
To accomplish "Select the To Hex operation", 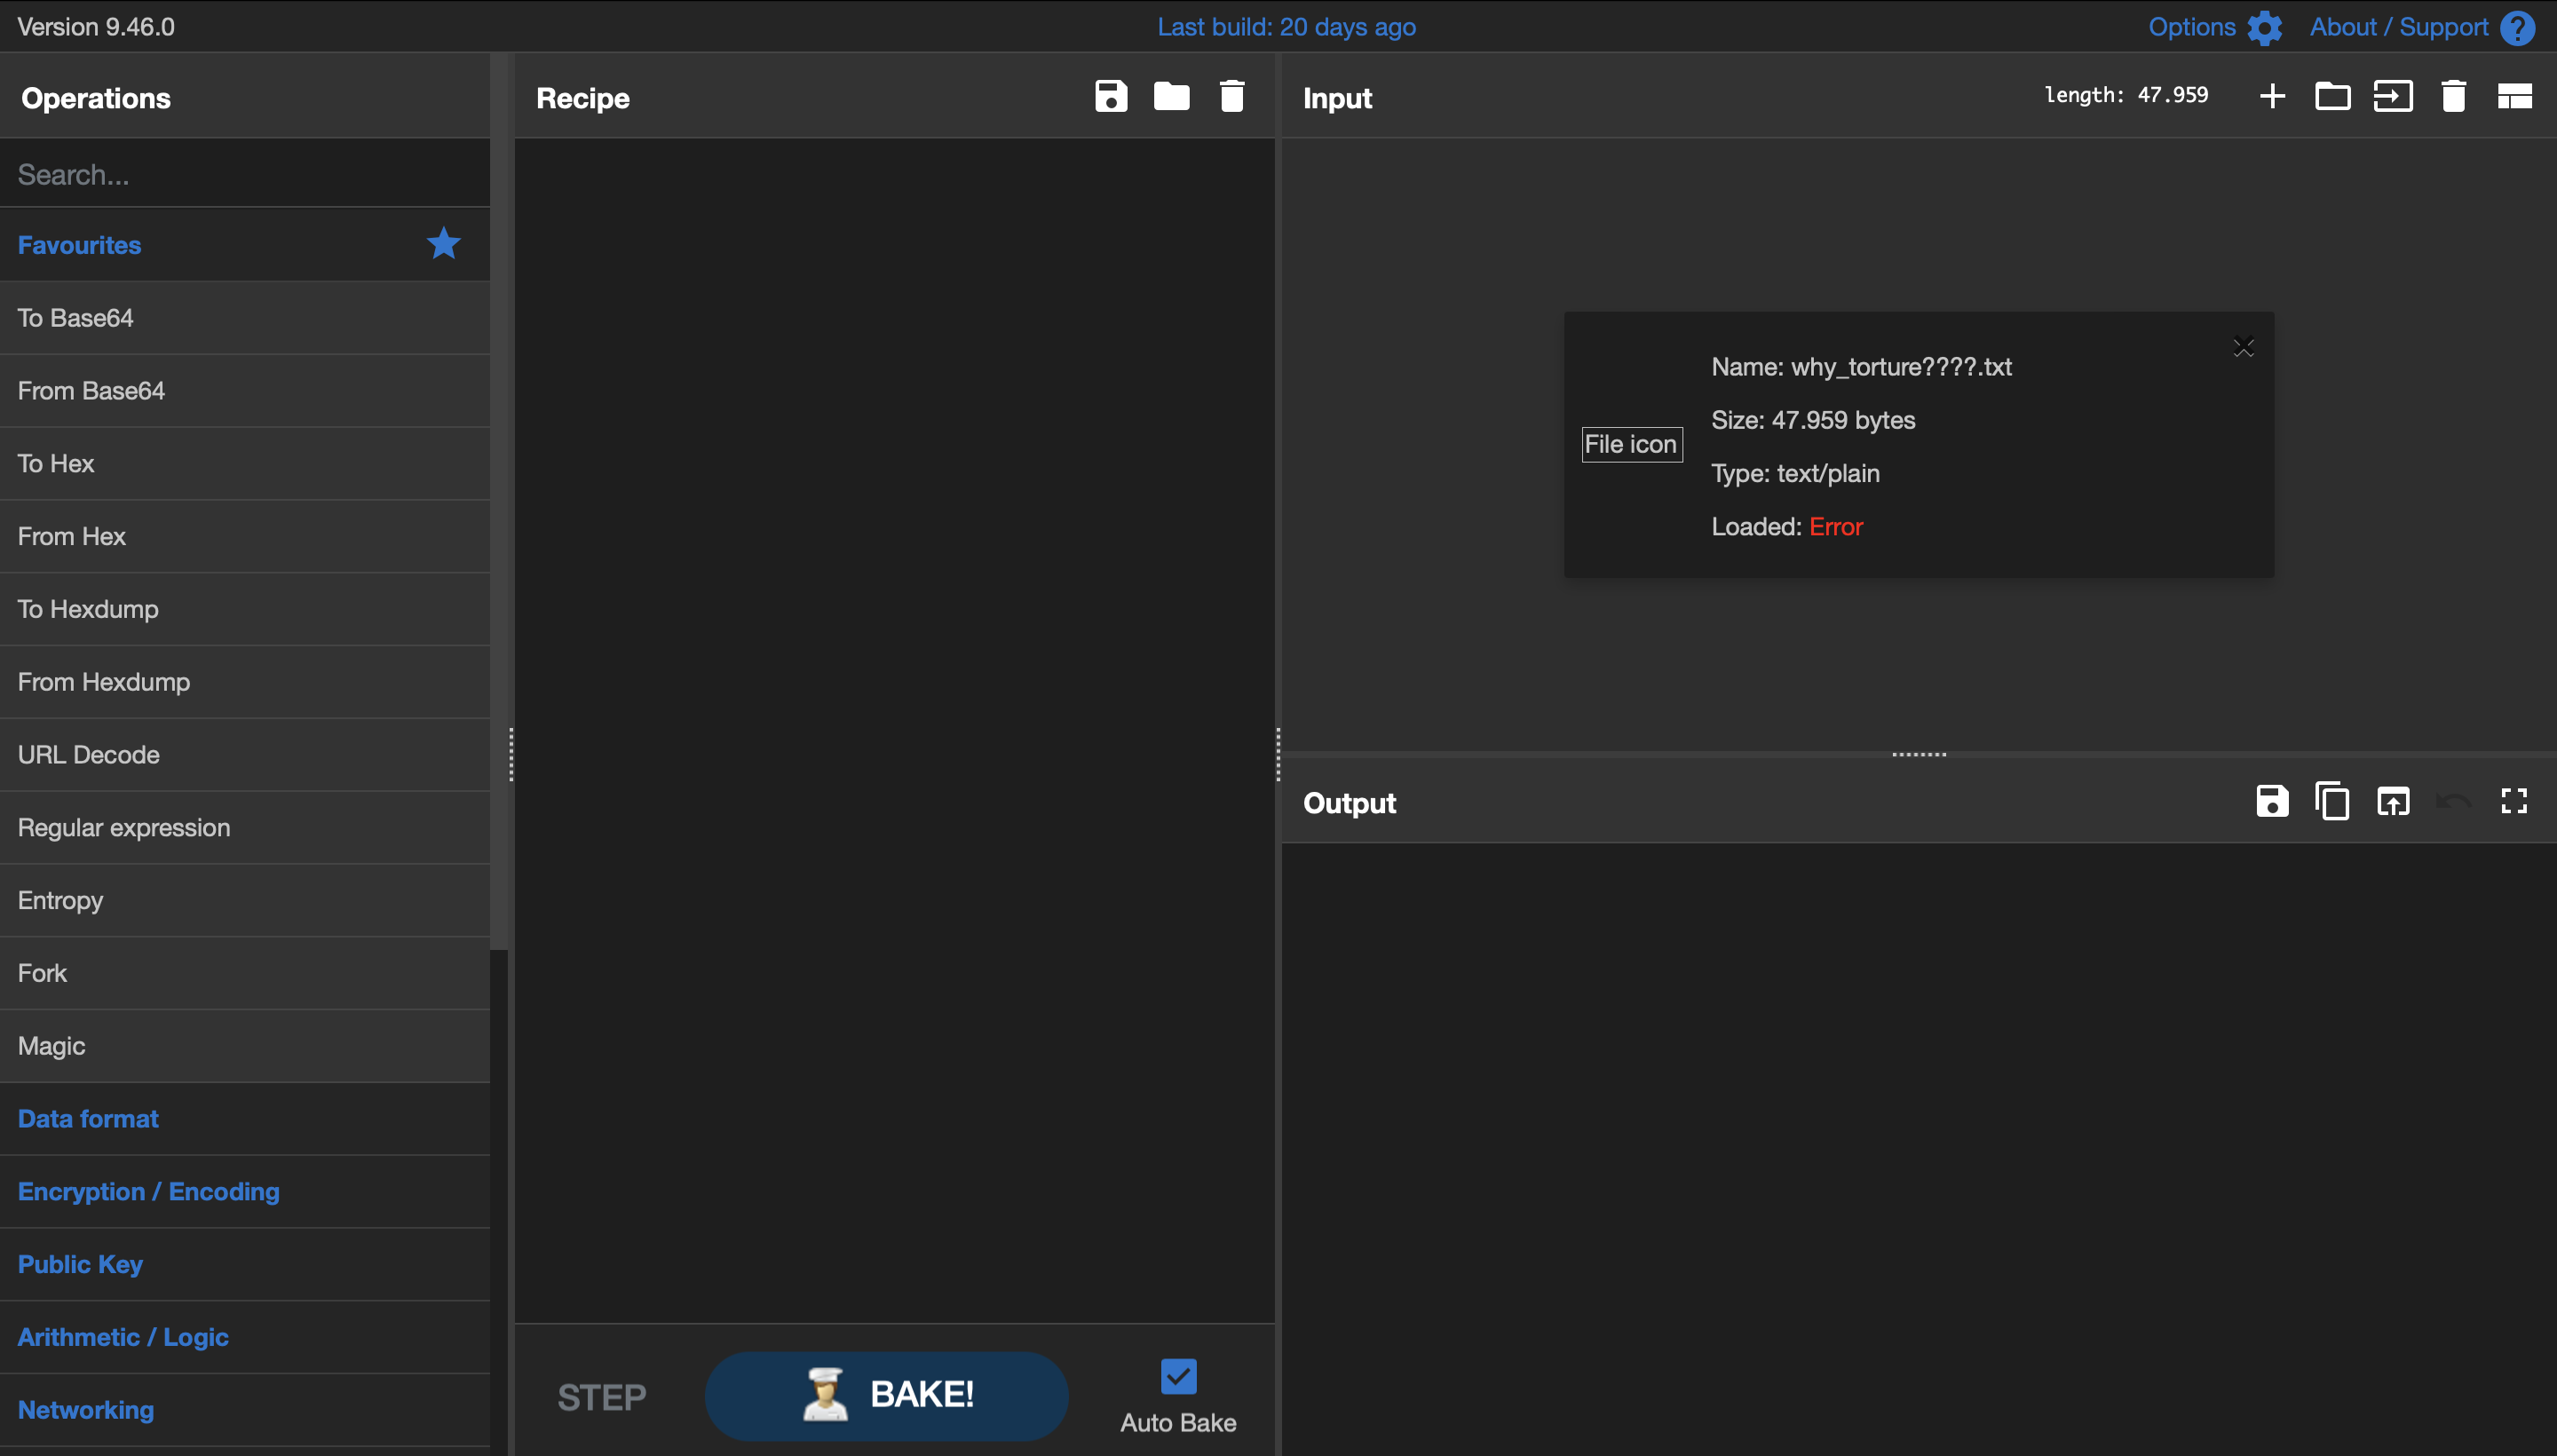I will tap(245, 464).
